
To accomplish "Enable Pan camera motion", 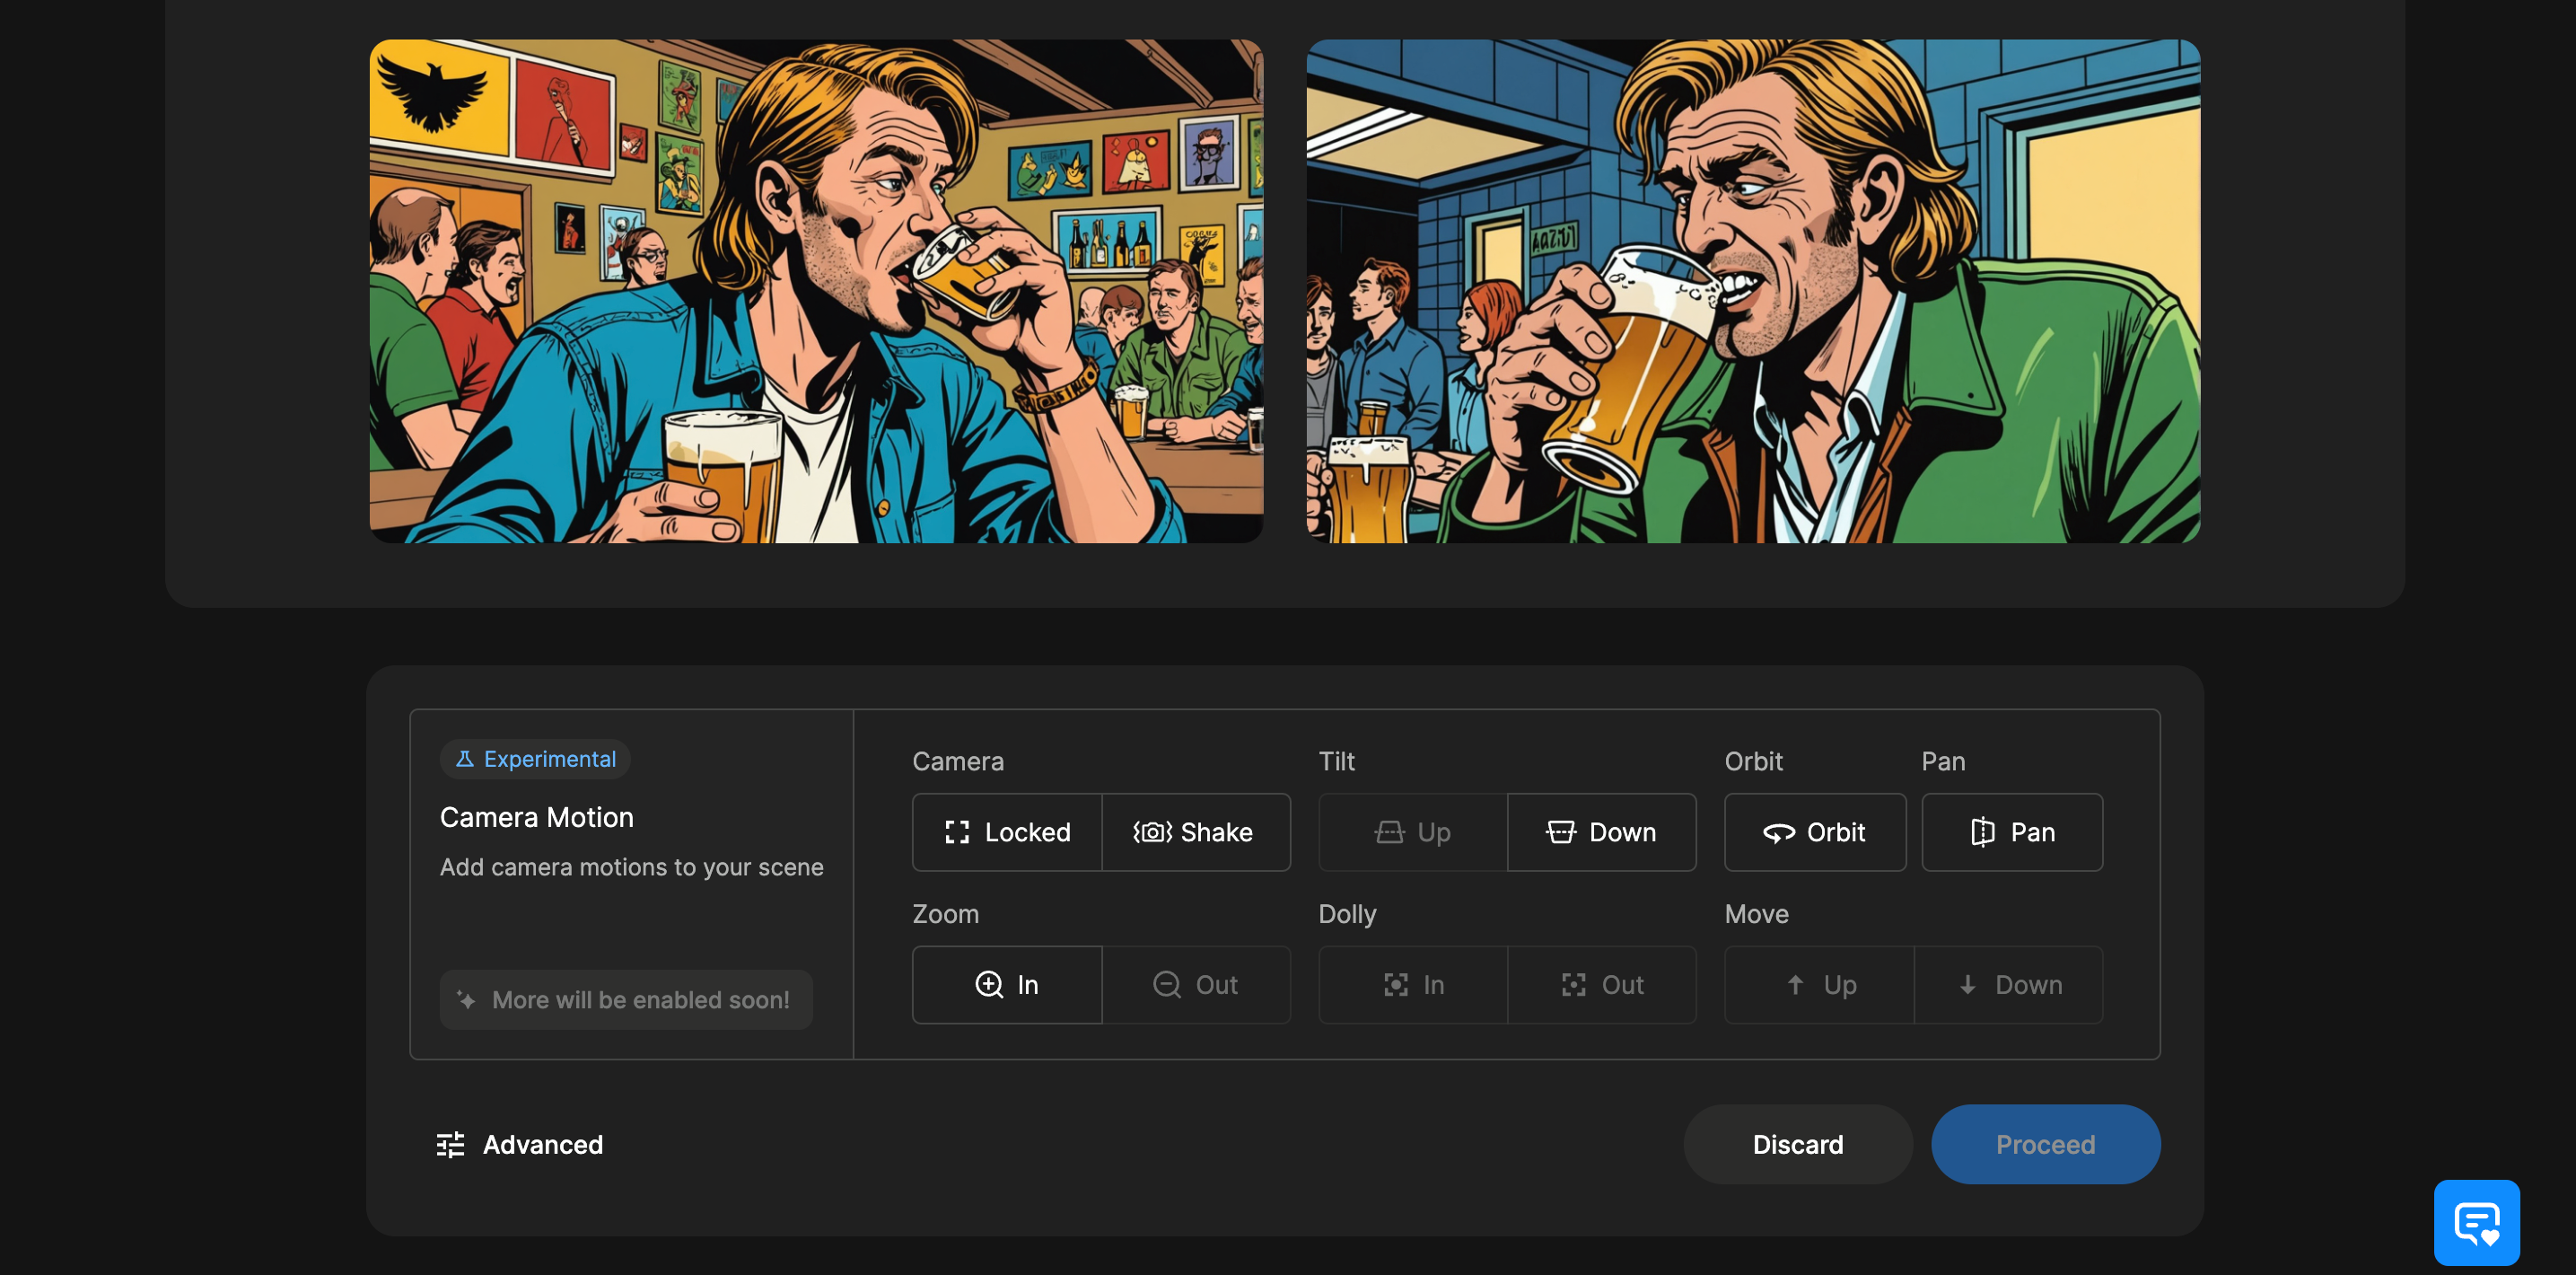I will pos(2011,832).
